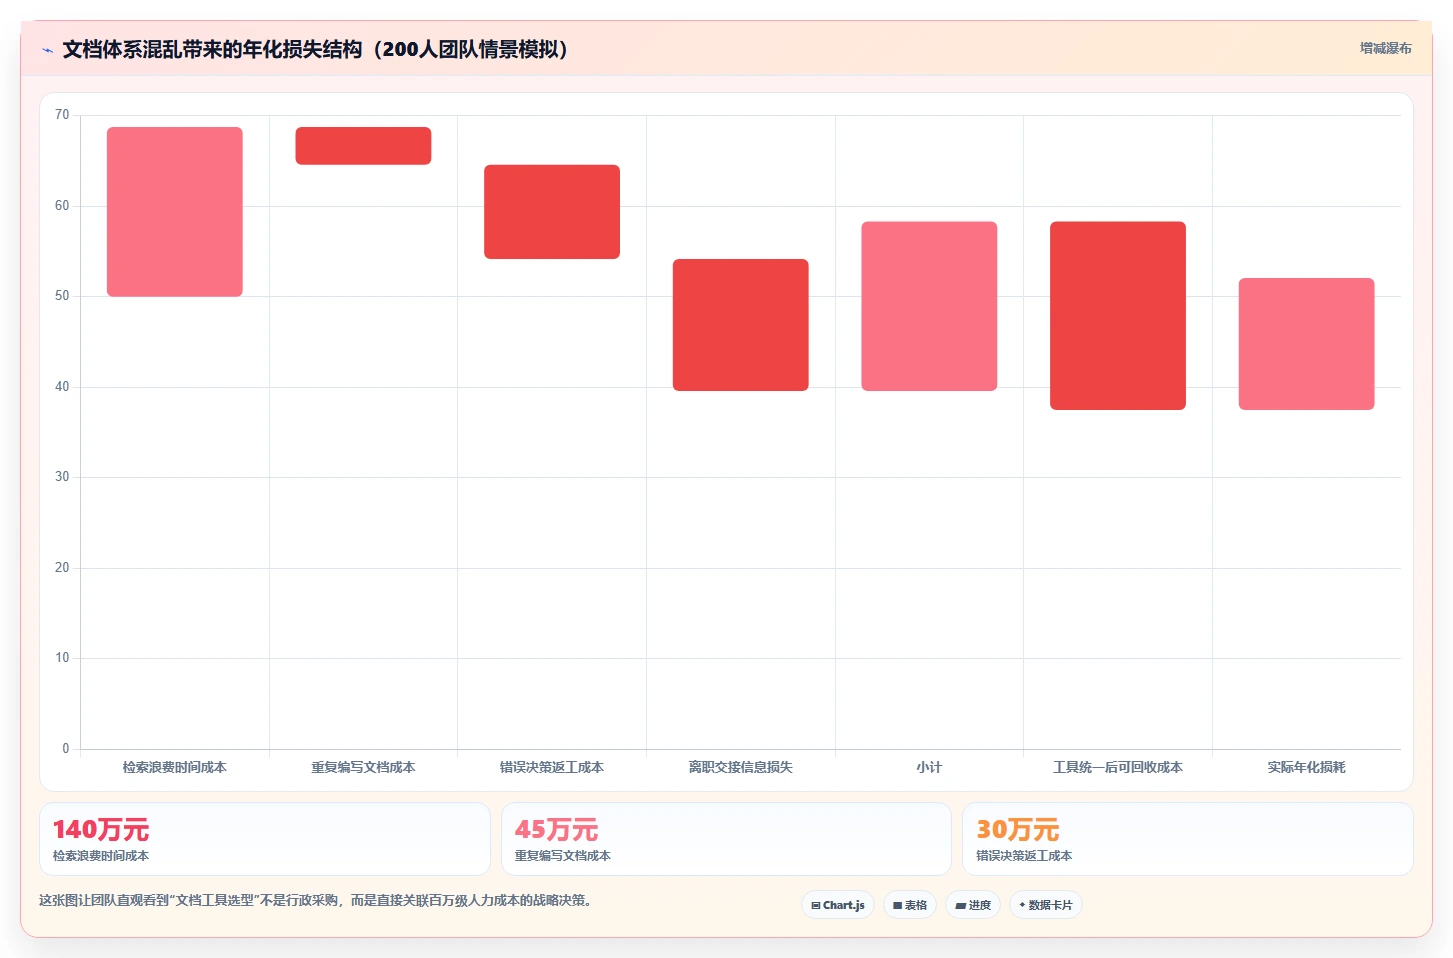Click the x-axis label 错误决策返工成本
1453x958 pixels.
[x=552, y=767]
